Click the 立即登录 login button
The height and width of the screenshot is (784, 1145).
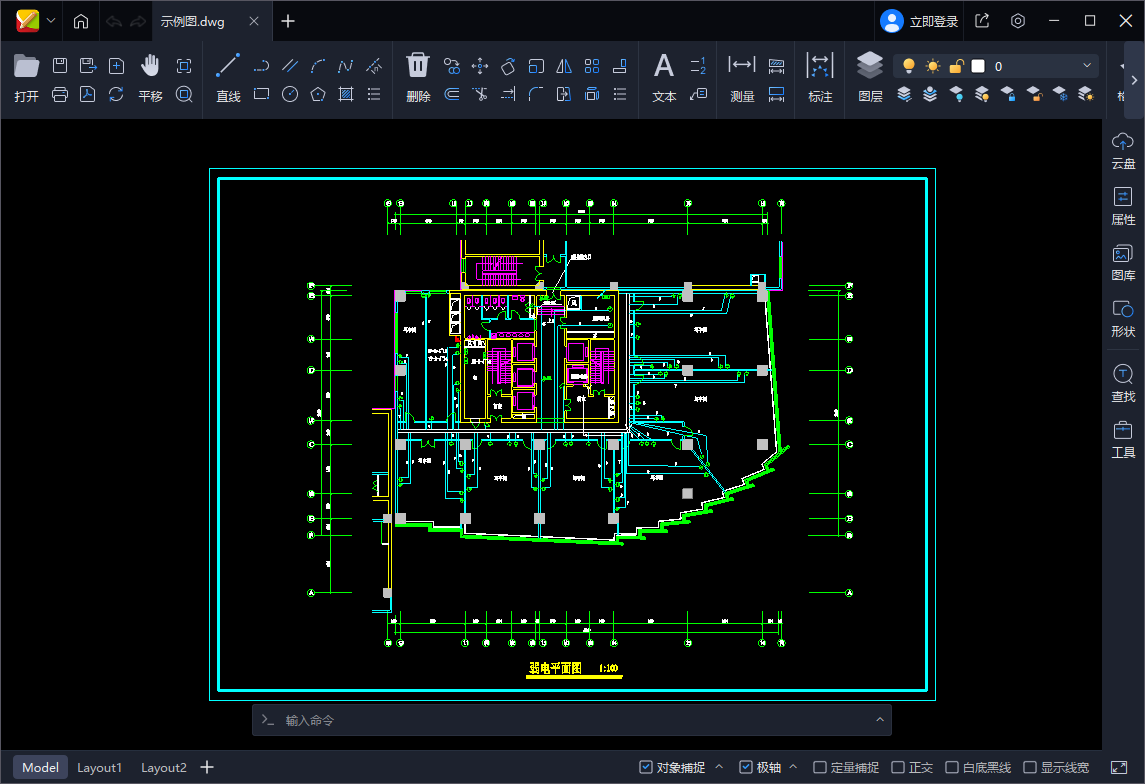click(x=919, y=21)
